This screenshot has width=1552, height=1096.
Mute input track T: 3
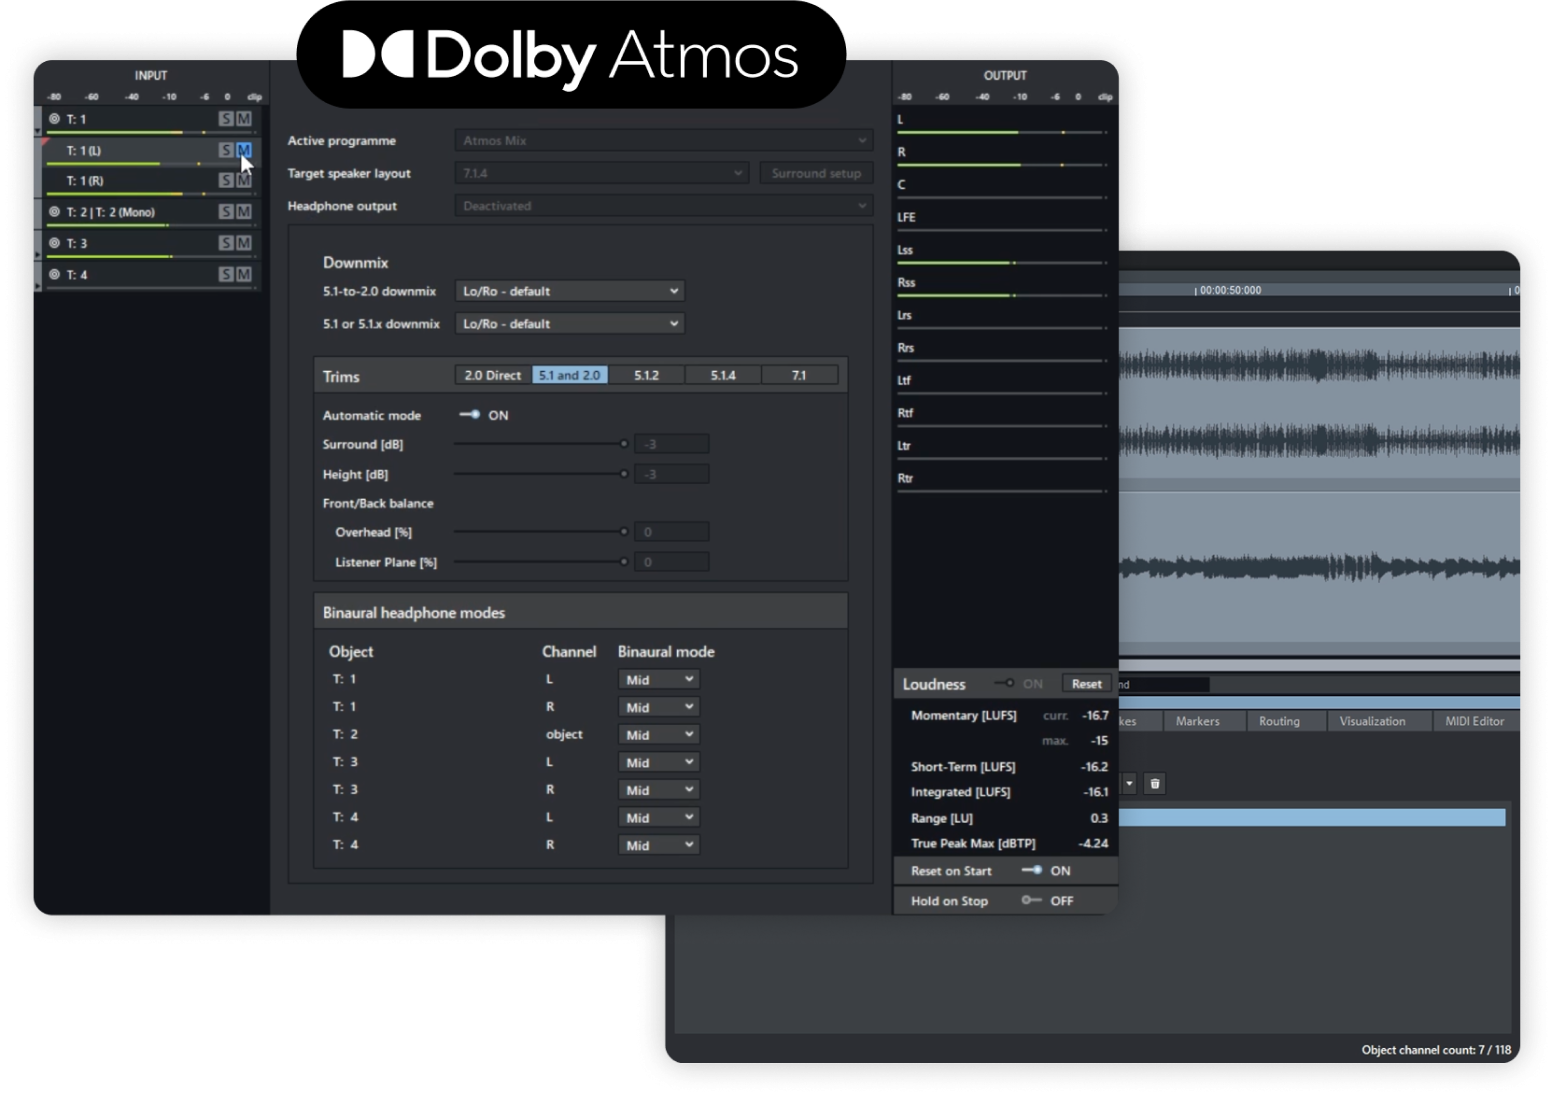click(x=243, y=243)
